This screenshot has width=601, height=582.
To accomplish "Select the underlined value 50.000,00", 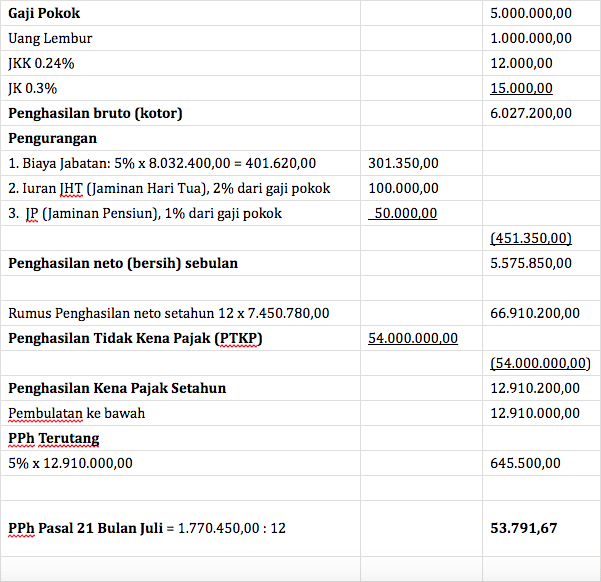I will point(402,213).
